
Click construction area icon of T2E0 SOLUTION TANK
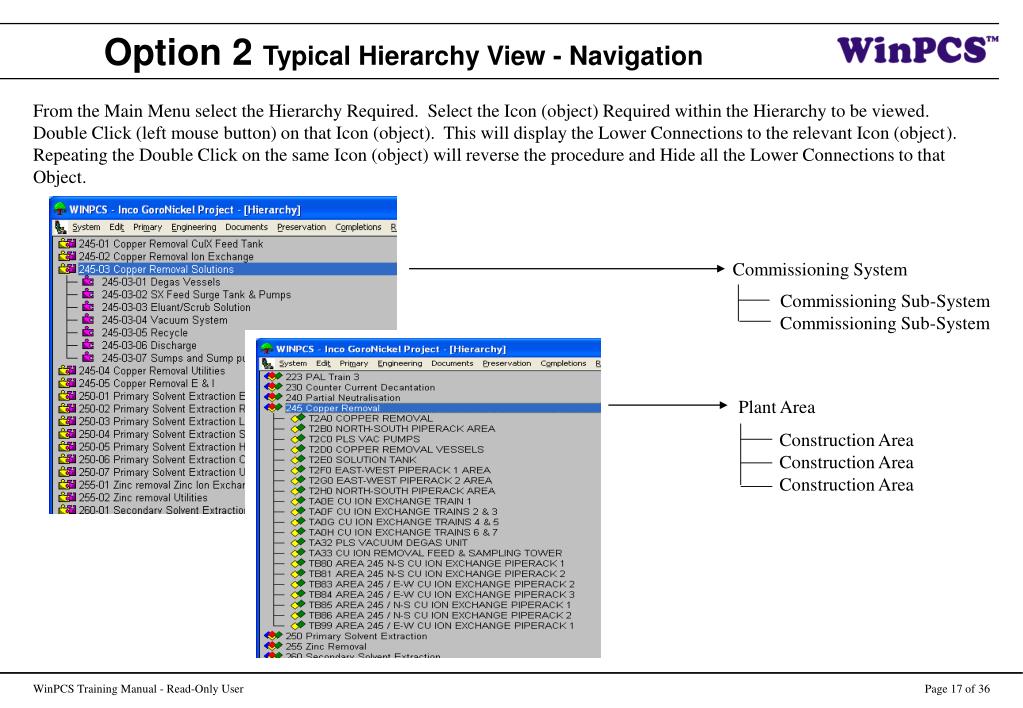click(298, 459)
